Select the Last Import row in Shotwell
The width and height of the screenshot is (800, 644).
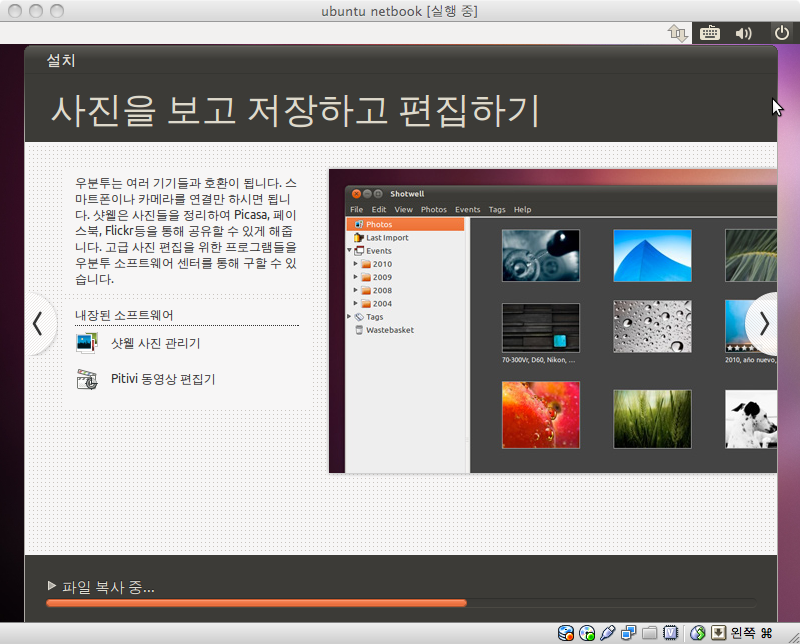click(x=406, y=237)
